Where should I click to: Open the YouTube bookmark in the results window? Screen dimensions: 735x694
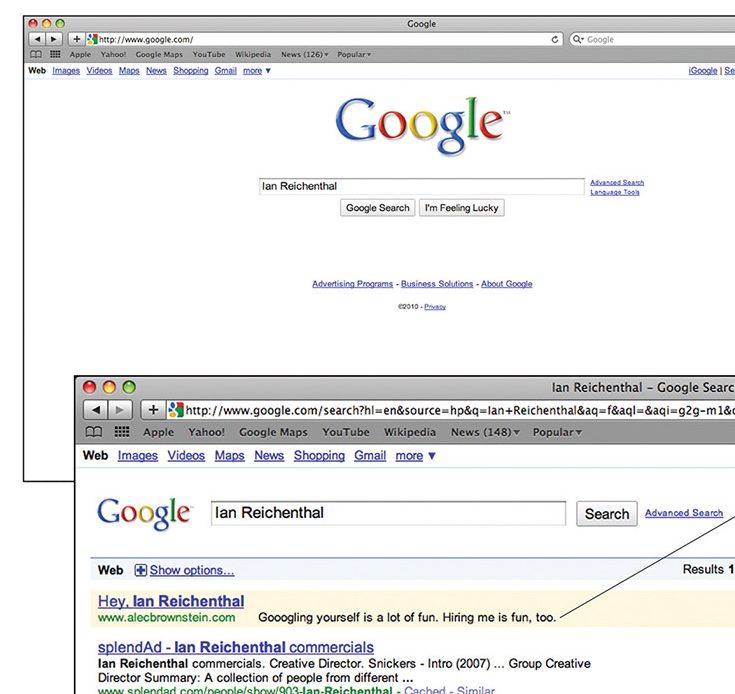[345, 432]
